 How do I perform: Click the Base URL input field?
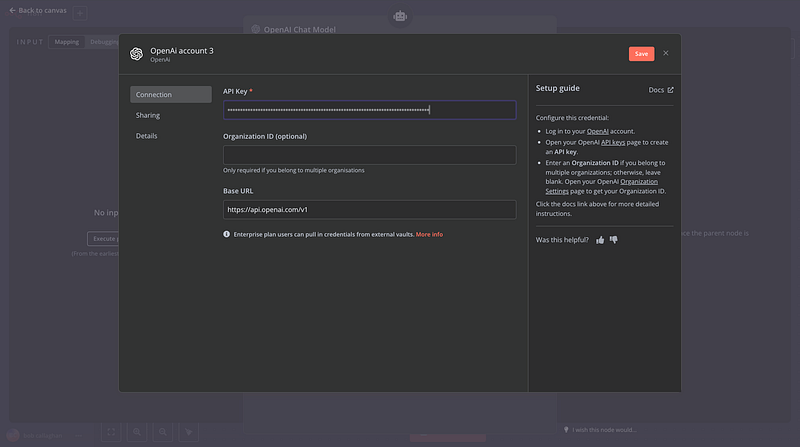pos(369,210)
